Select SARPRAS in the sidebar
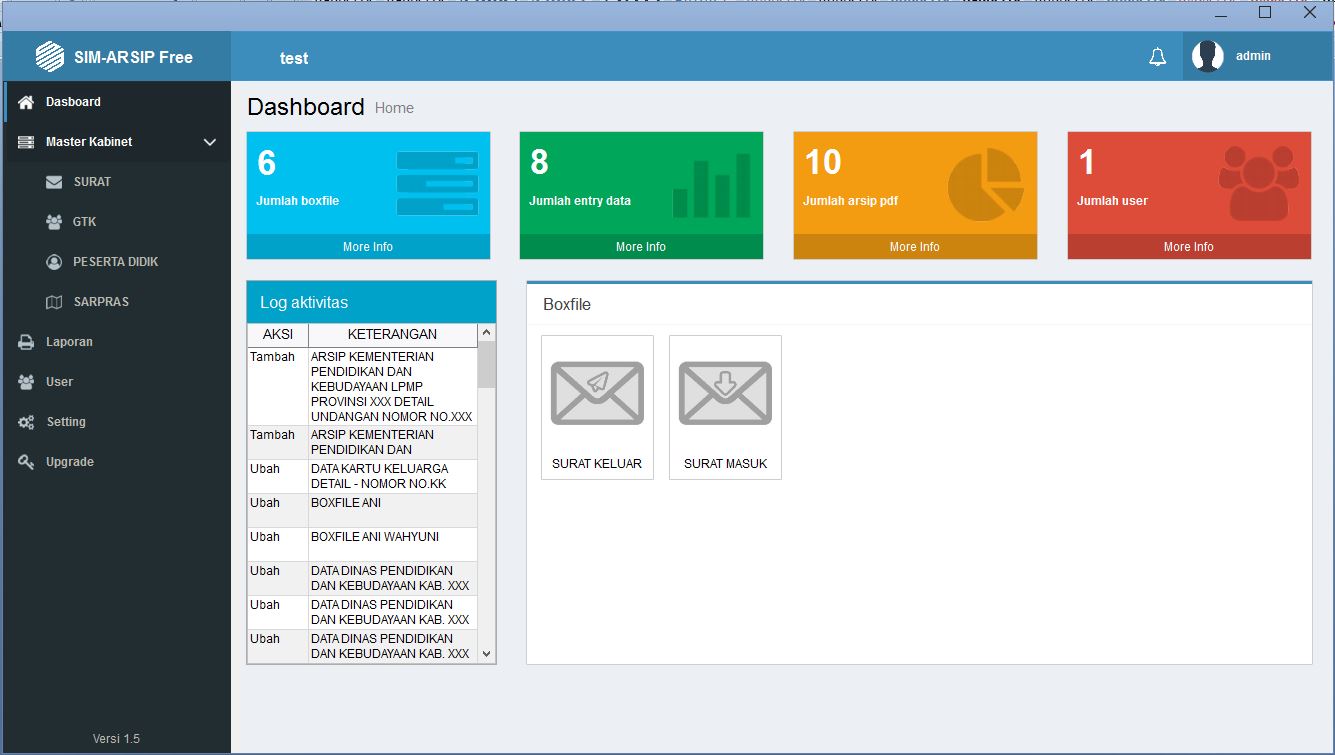 101,302
